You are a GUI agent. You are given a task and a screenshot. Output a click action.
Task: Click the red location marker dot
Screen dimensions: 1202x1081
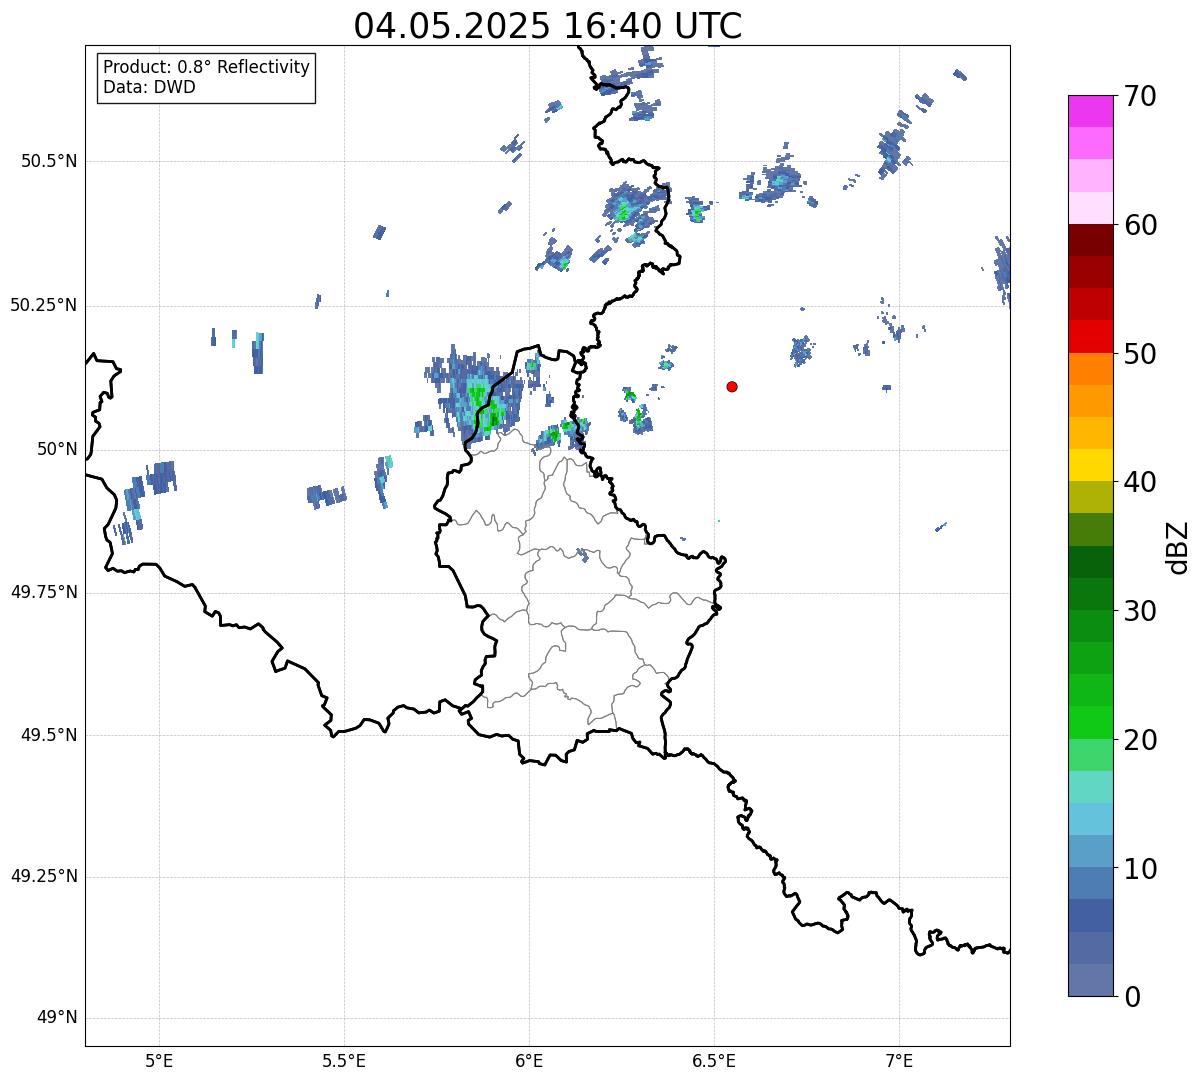point(732,386)
